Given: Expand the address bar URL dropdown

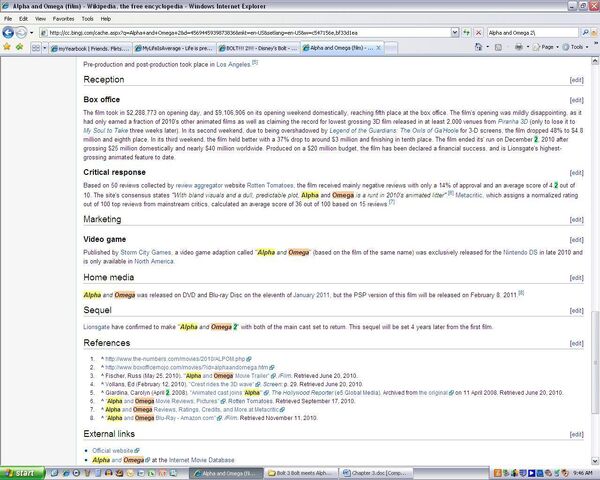Looking at the screenshot, I should coord(455,33).
